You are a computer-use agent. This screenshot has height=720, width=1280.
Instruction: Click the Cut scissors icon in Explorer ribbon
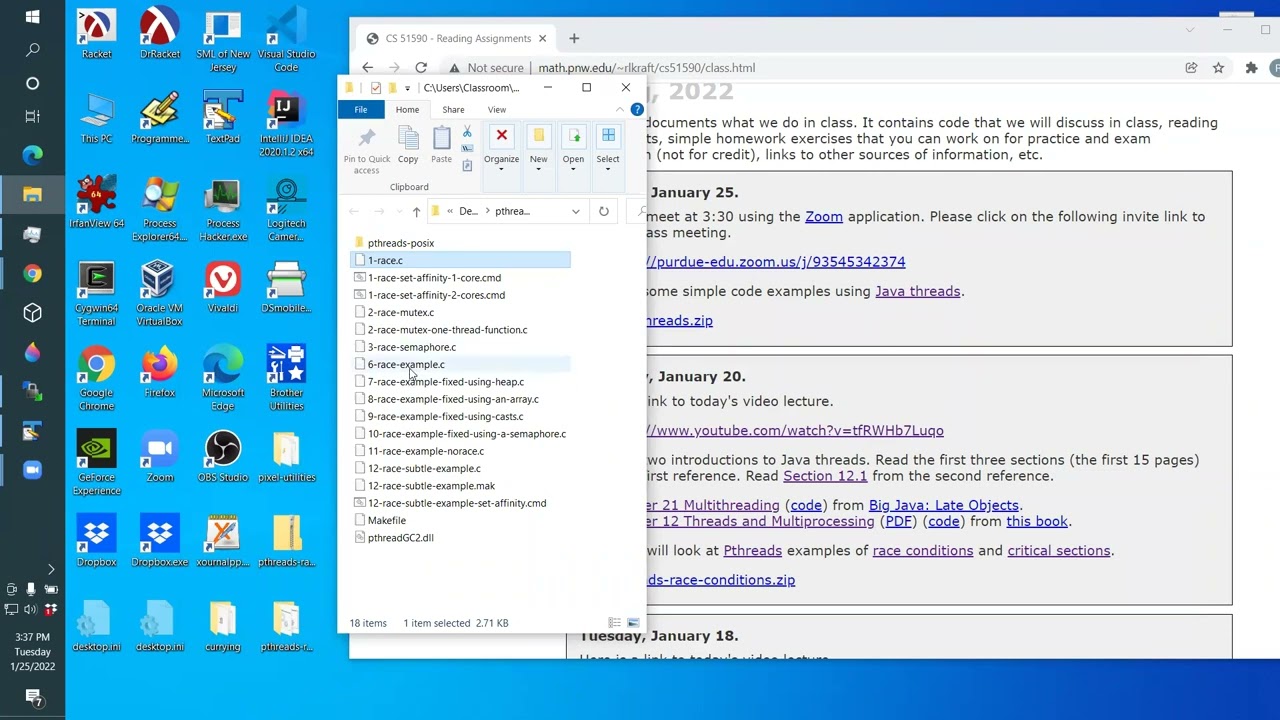(467, 132)
